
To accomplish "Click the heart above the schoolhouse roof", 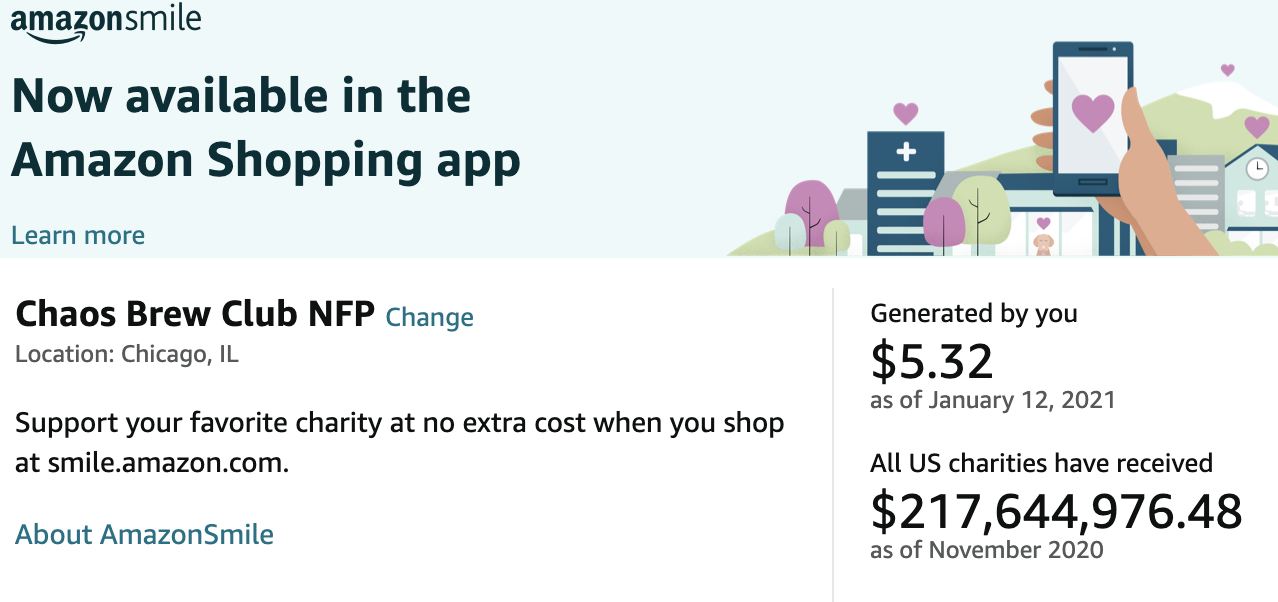I will pos(1256,127).
